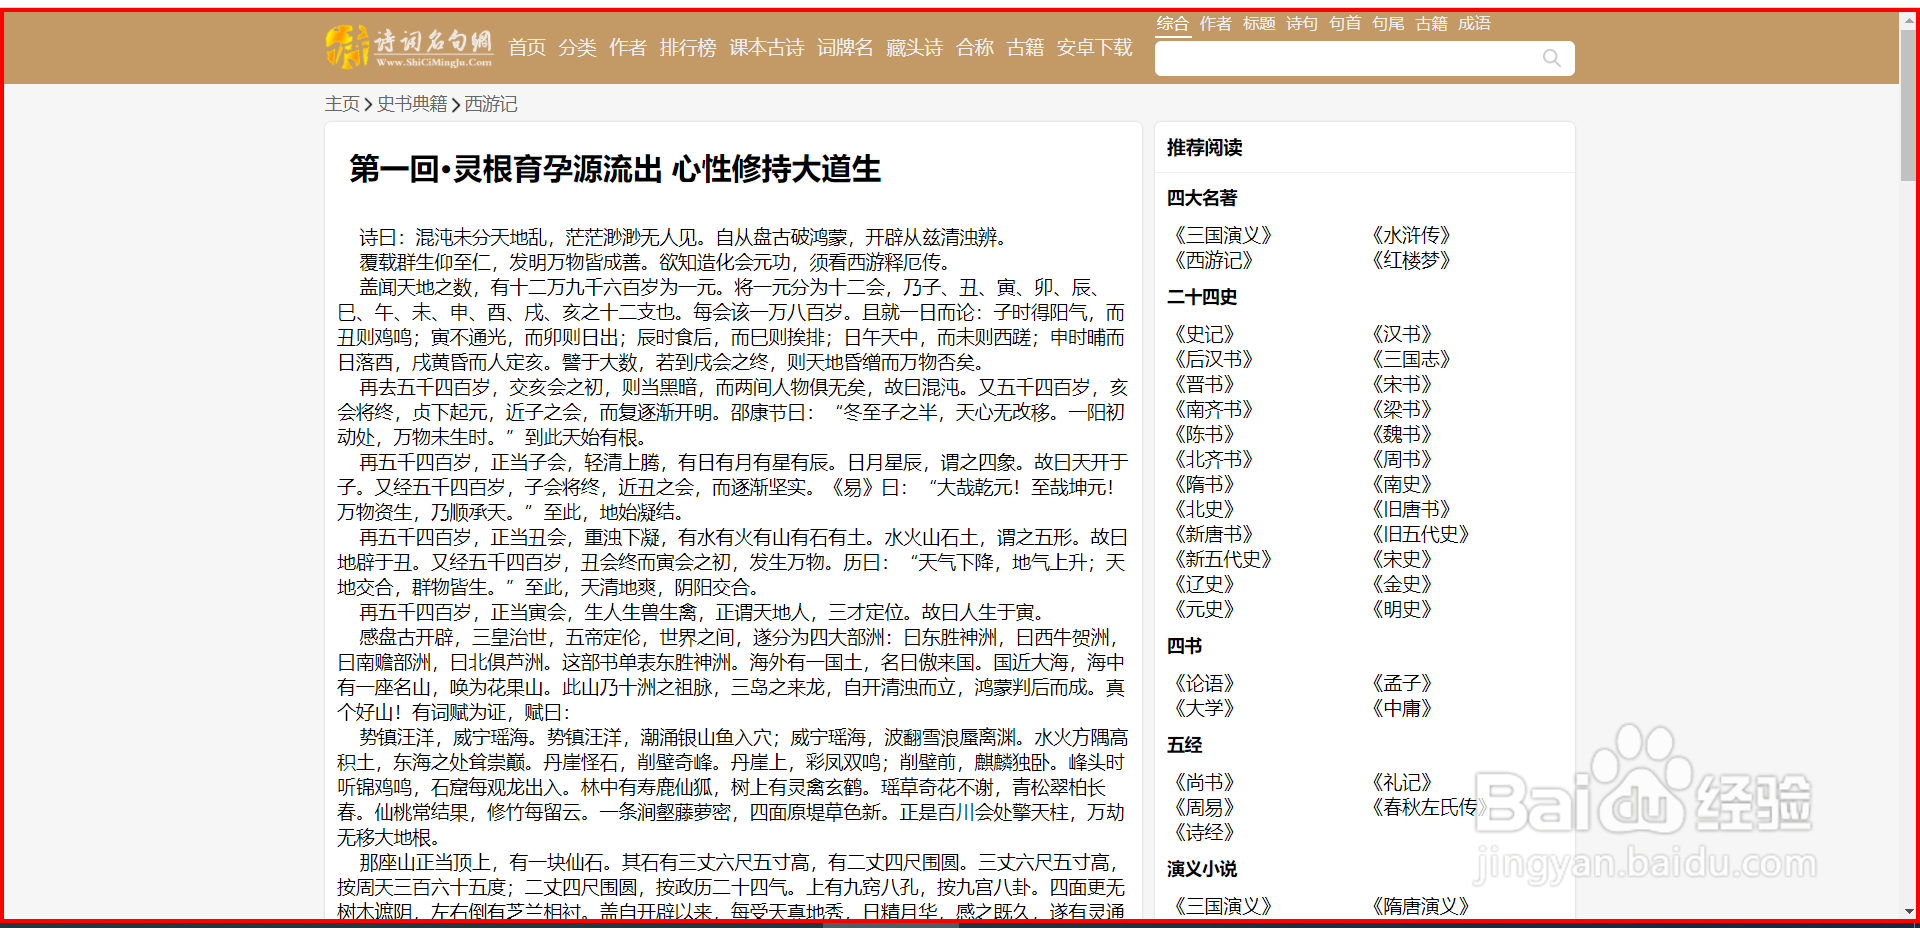Open 《北齐书》 link
1920x928 pixels.
[x=1214, y=459]
